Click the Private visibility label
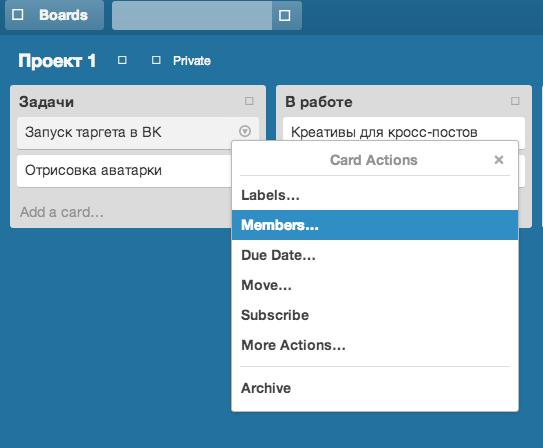The width and height of the screenshot is (543, 448). click(x=192, y=61)
